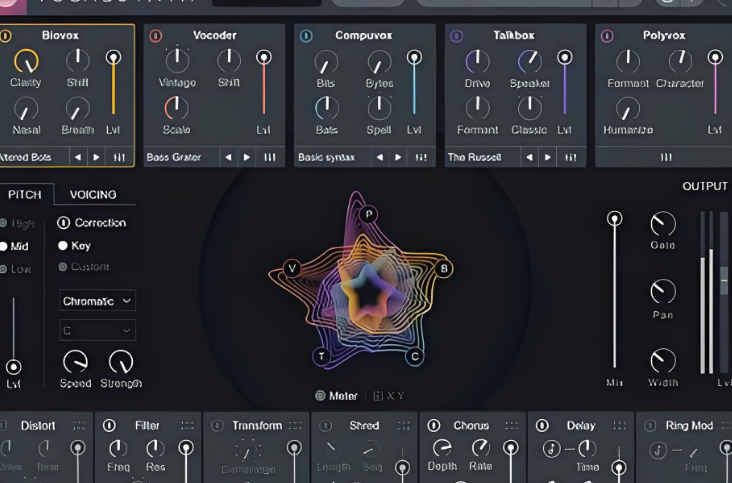
Task: Toggle the Compuvox module power button
Action: [x=306, y=36]
